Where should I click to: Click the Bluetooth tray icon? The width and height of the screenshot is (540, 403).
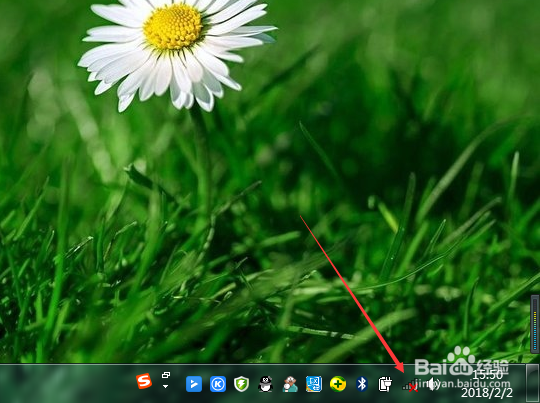coord(362,384)
